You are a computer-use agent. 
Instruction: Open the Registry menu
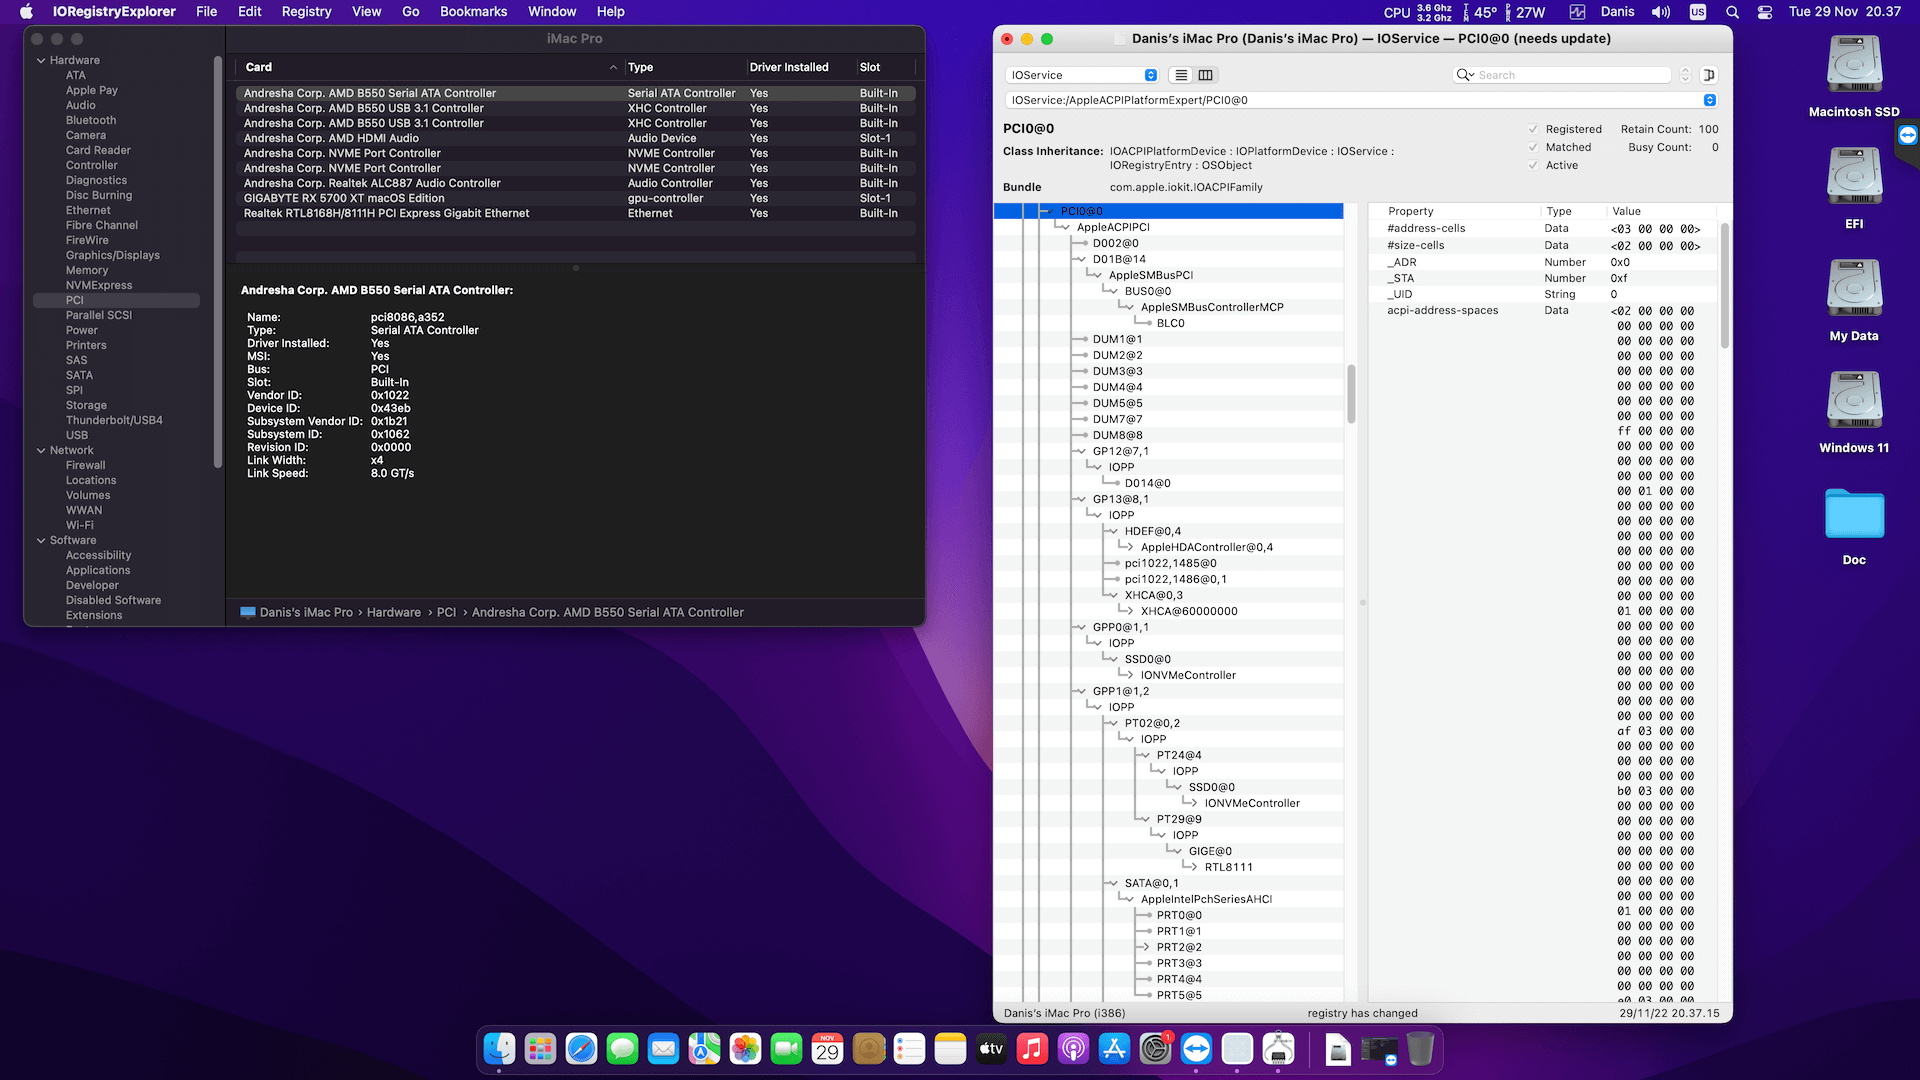(x=306, y=12)
